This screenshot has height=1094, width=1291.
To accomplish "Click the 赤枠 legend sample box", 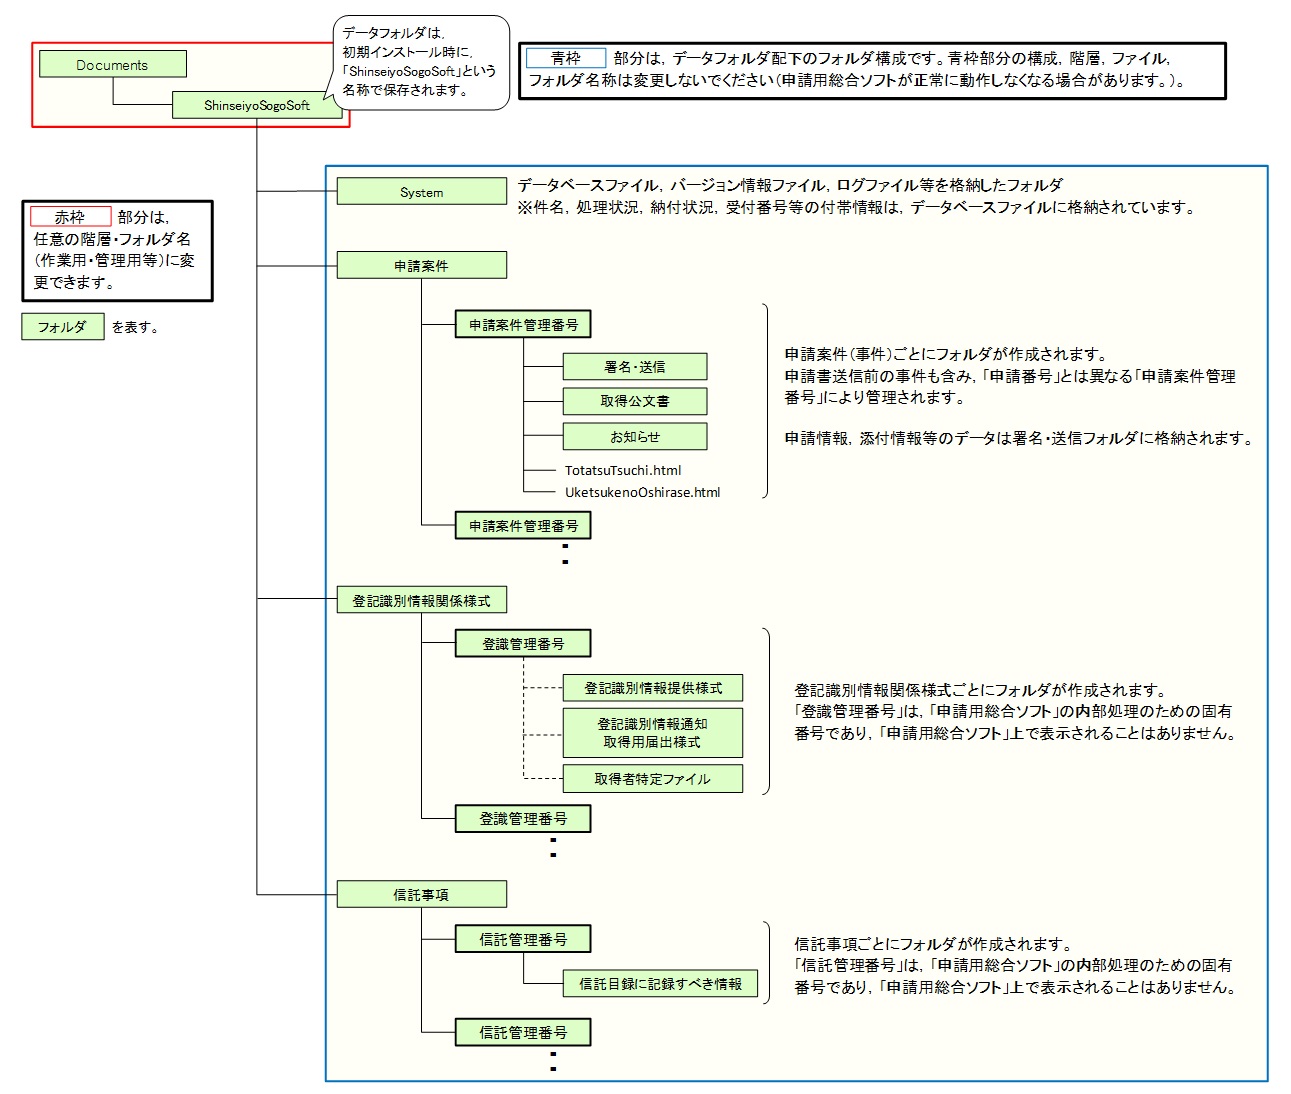I will (70, 217).
